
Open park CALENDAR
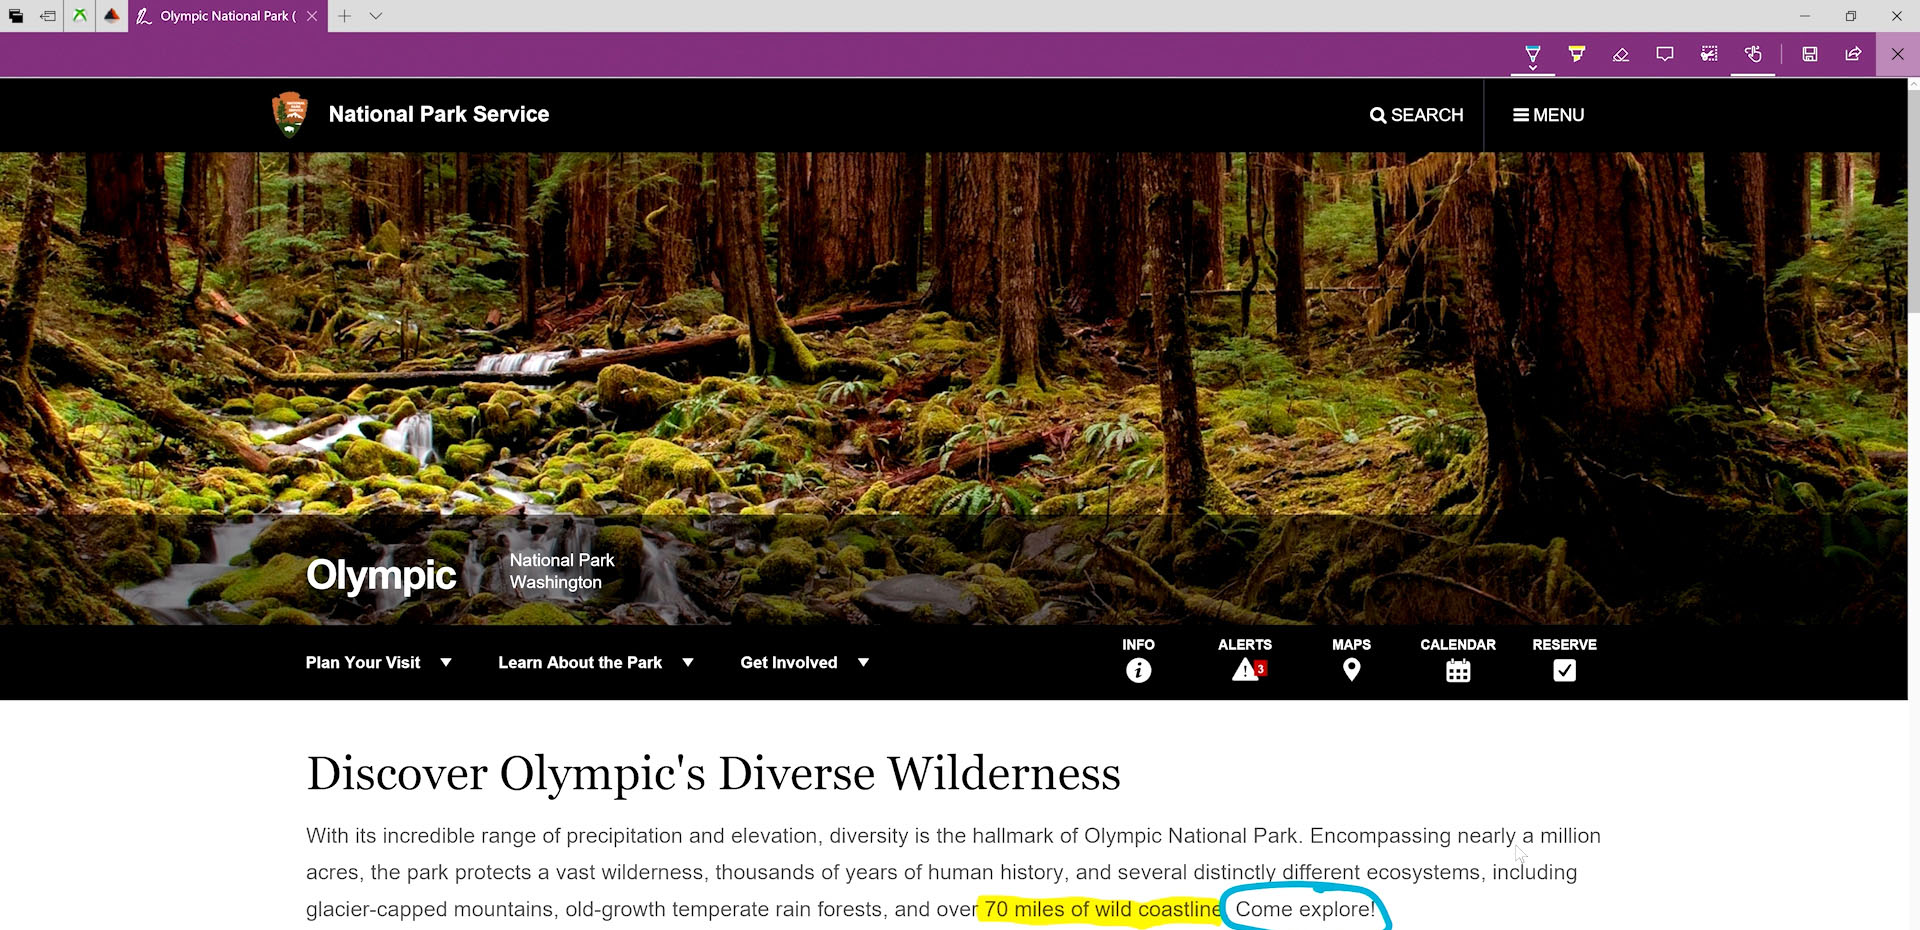coord(1458,661)
